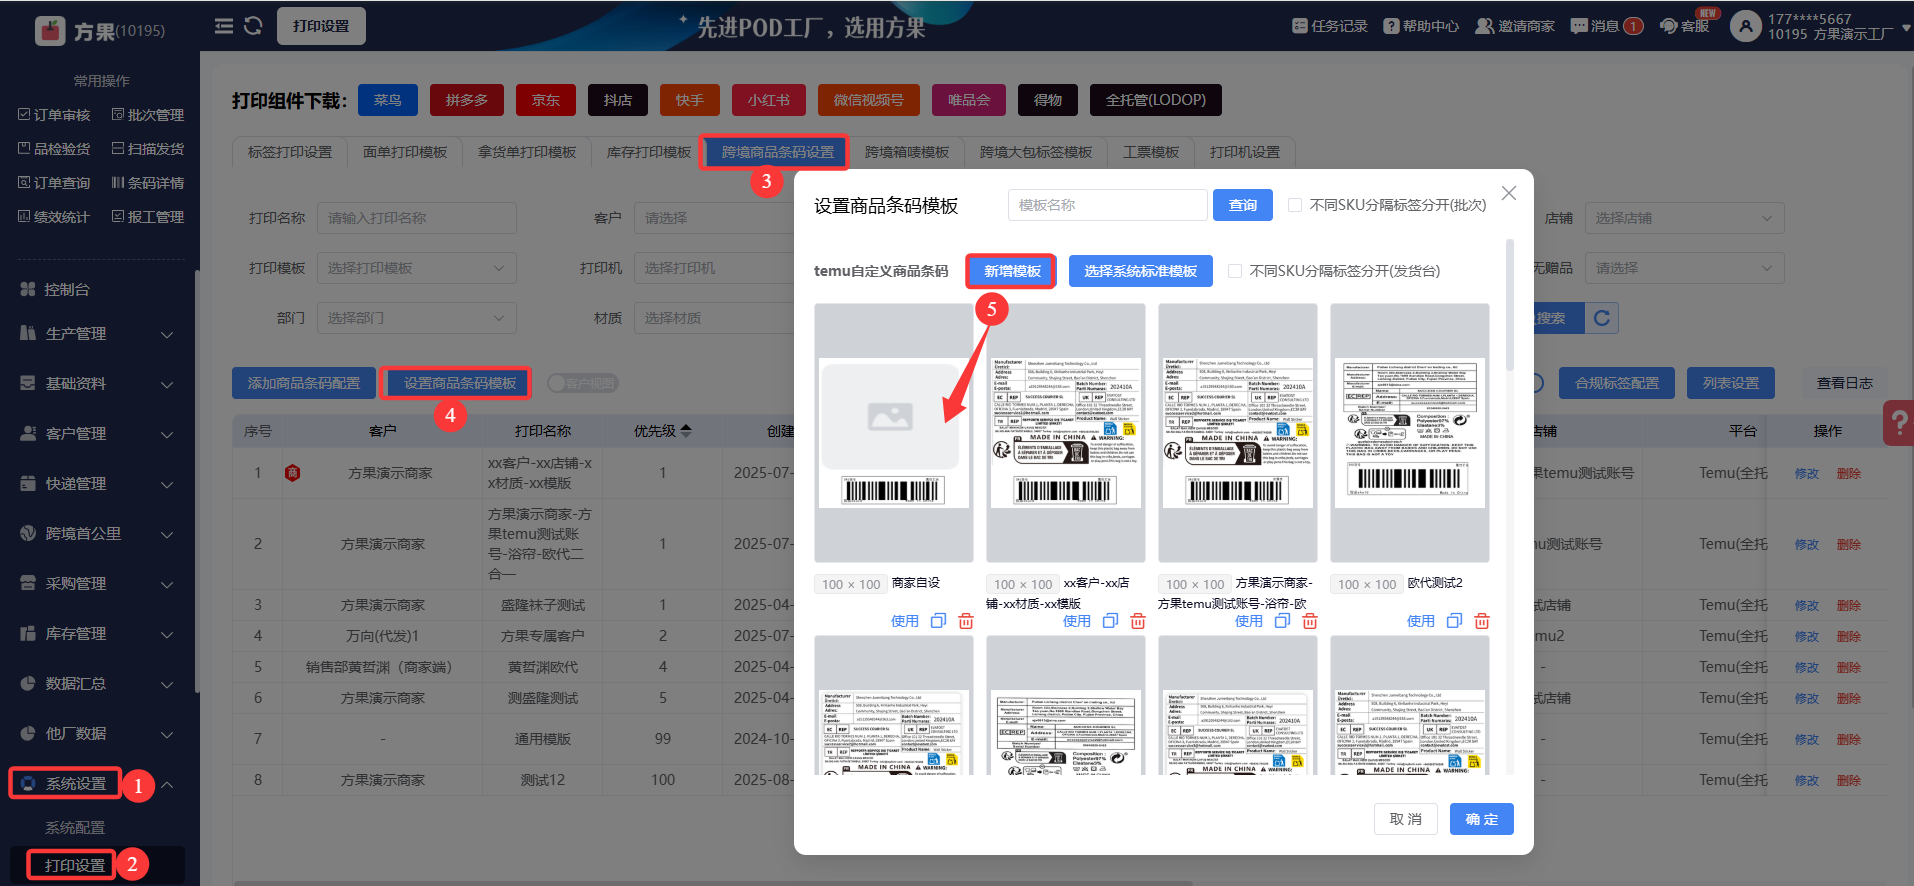Delete the xx客户-xx店铺 template

point(1138,621)
